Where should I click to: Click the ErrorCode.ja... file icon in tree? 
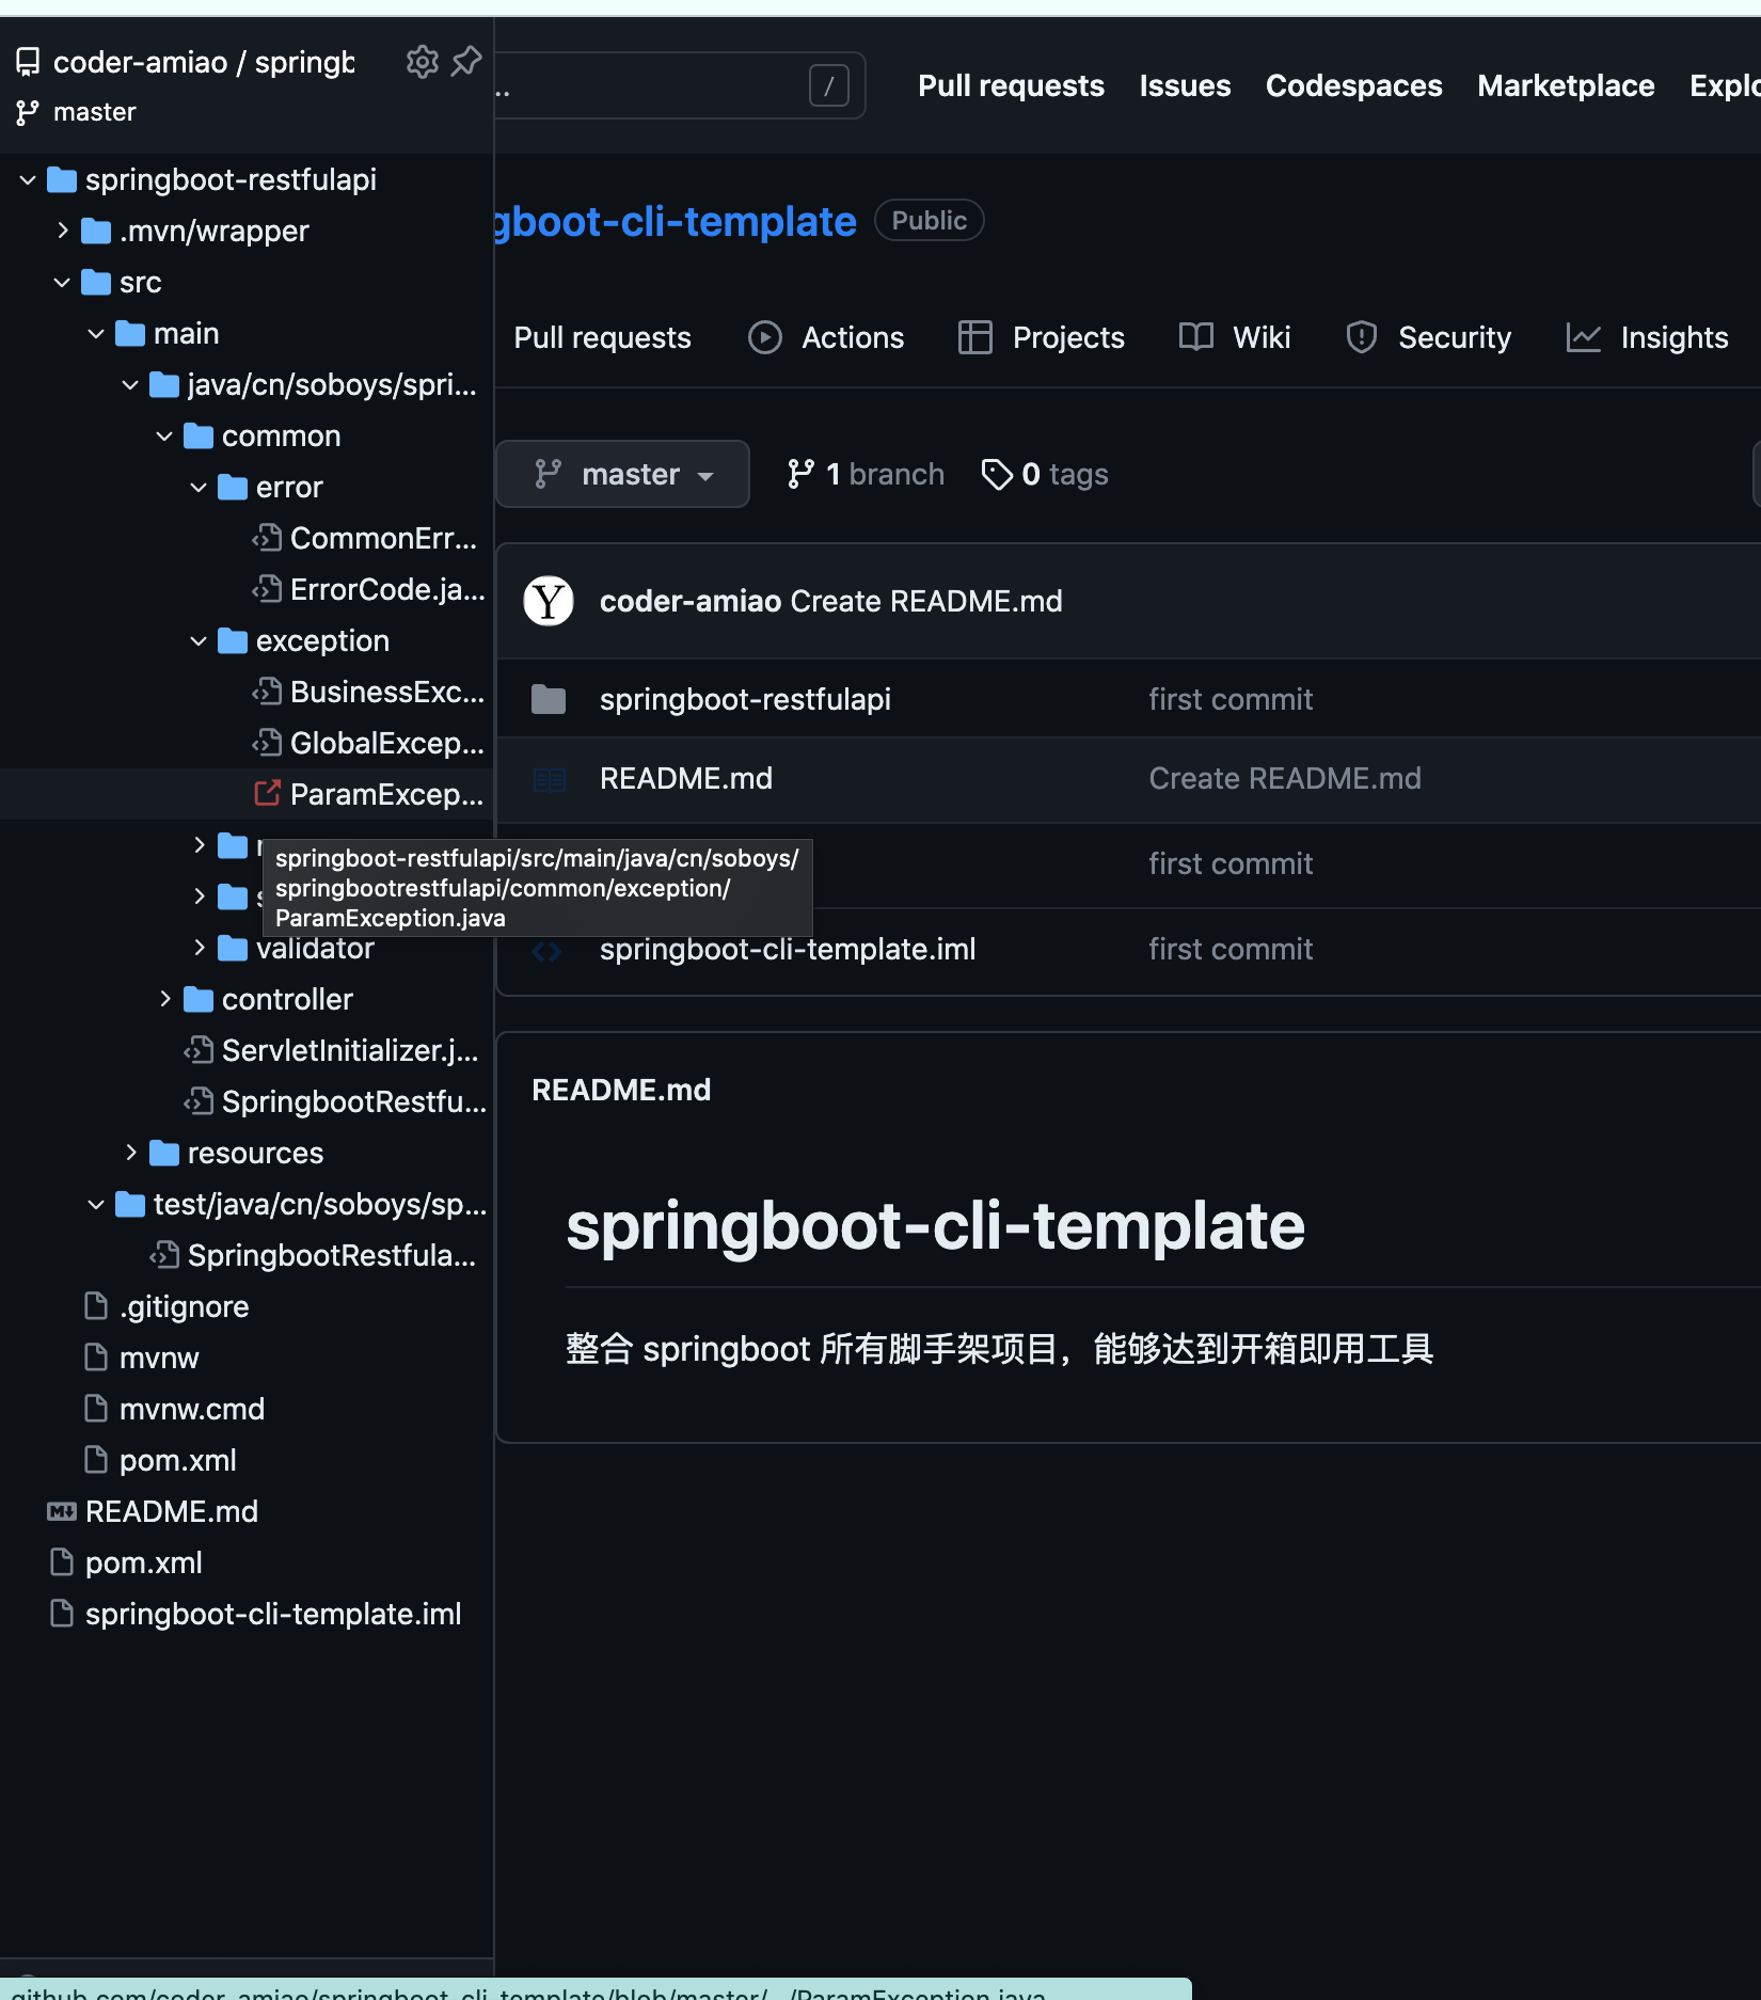click(x=266, y=590)
